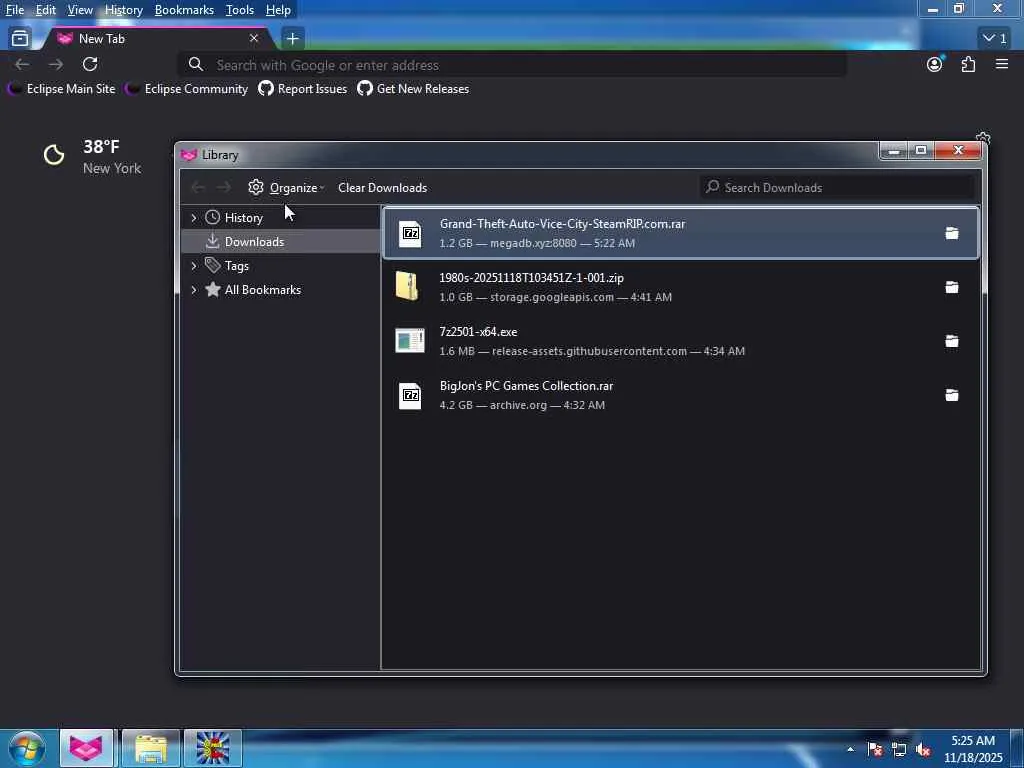Expand the All Bookmarks tree node
Image resolution: width=1024 pixels, height=768 pixels.
tap(193, 290)
